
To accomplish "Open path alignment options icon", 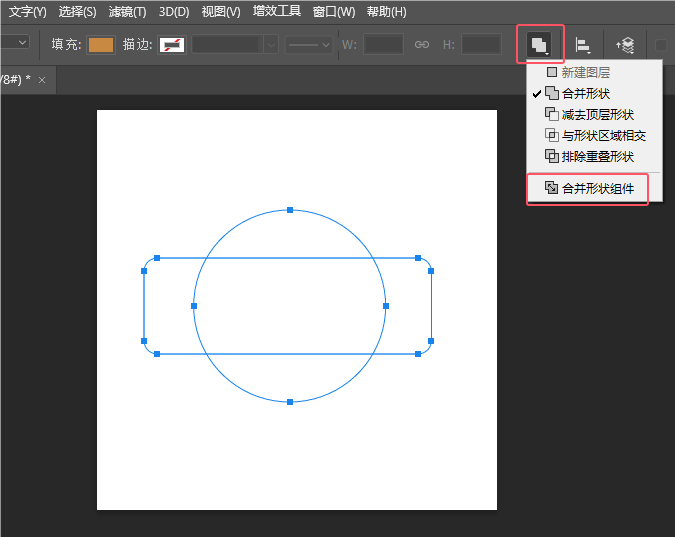I will (x=583, y=45).
